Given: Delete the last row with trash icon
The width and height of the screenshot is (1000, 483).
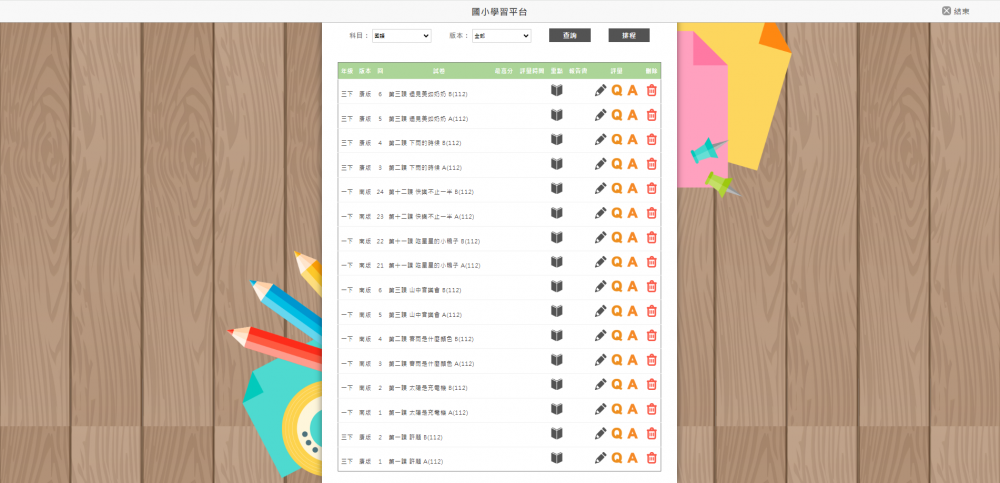Looking at the screenshot, I should click(652, 458).
